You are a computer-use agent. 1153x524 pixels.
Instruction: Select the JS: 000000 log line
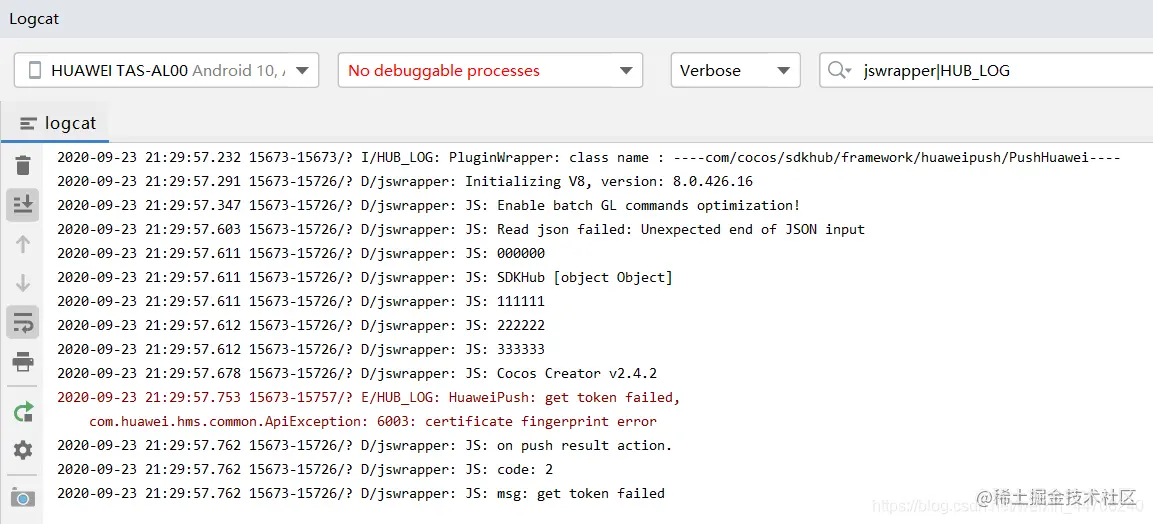tap(301, 254)
